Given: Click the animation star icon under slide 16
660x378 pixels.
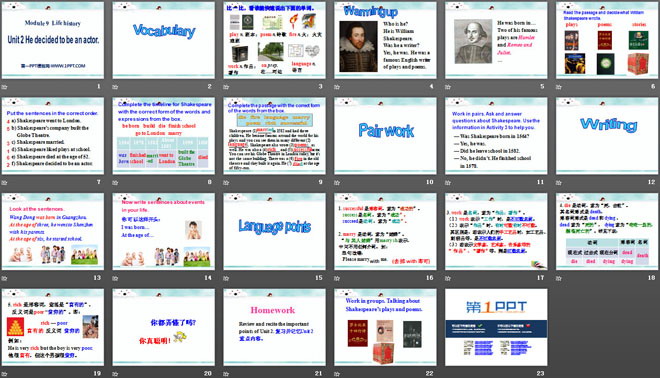Looking at the screenshot, I should tap(337, 278).
